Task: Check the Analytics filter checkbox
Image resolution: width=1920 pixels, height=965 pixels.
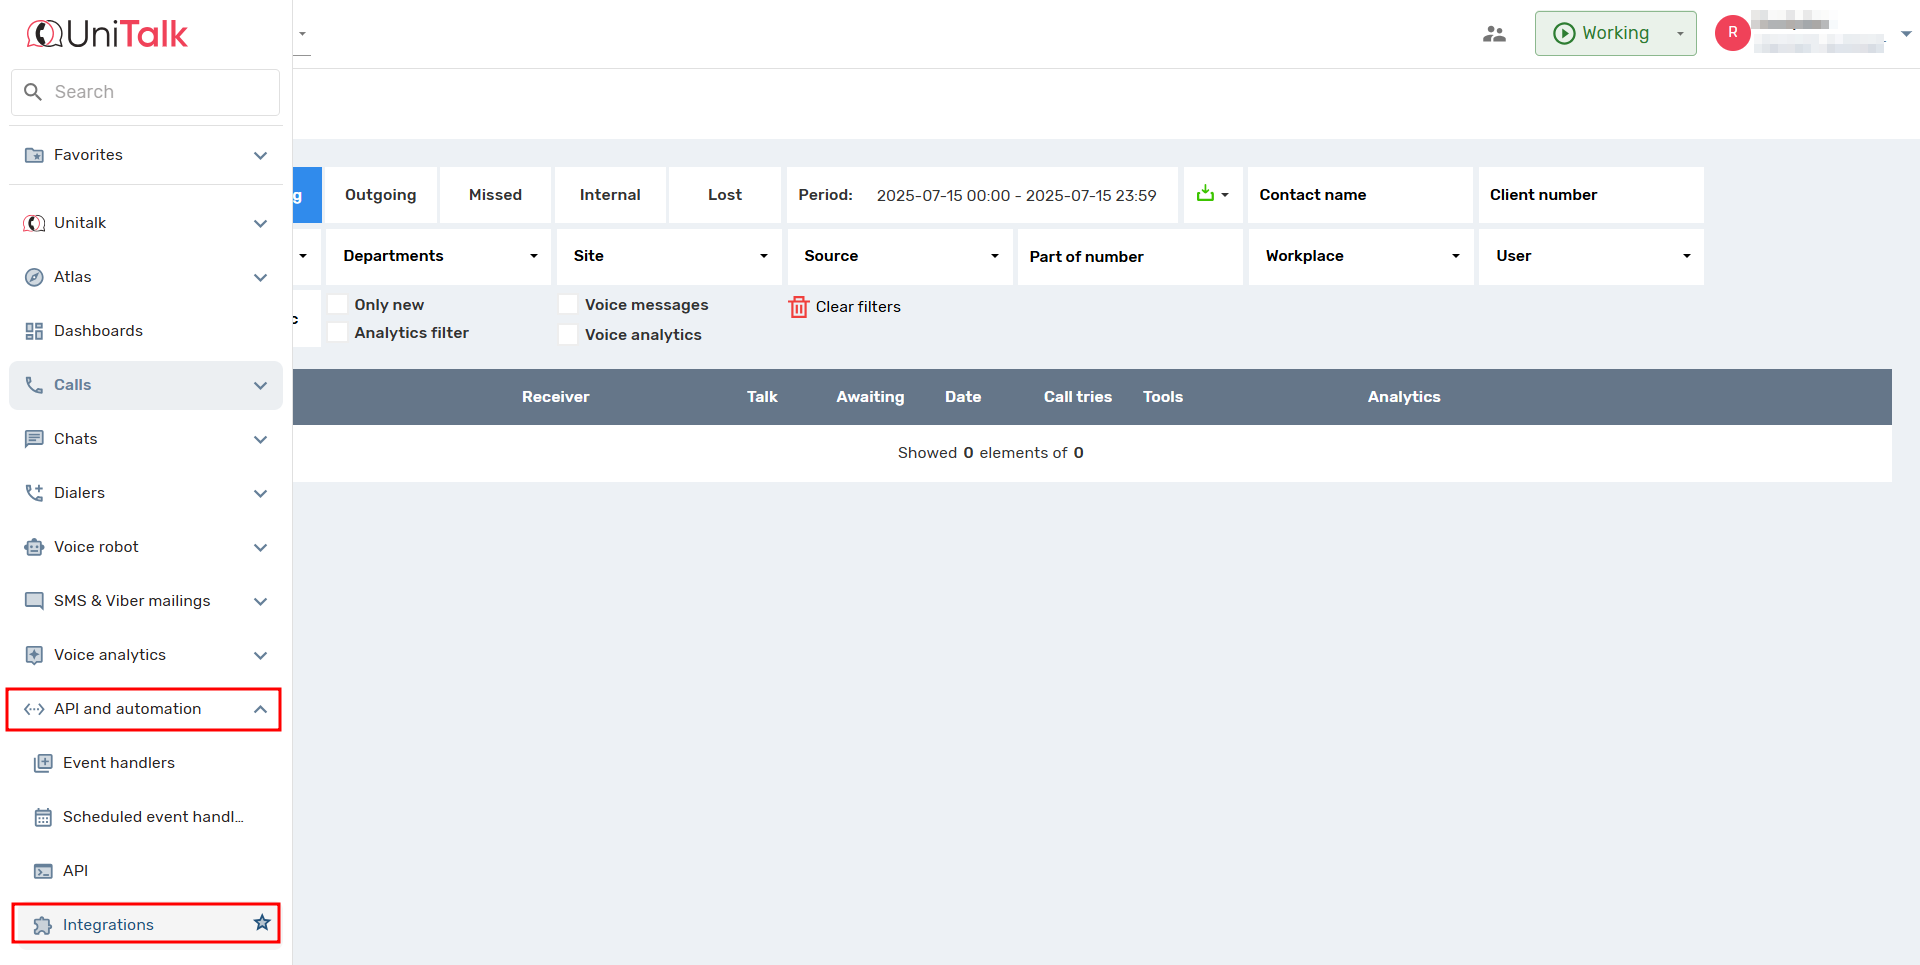Action: pos(338,332)
